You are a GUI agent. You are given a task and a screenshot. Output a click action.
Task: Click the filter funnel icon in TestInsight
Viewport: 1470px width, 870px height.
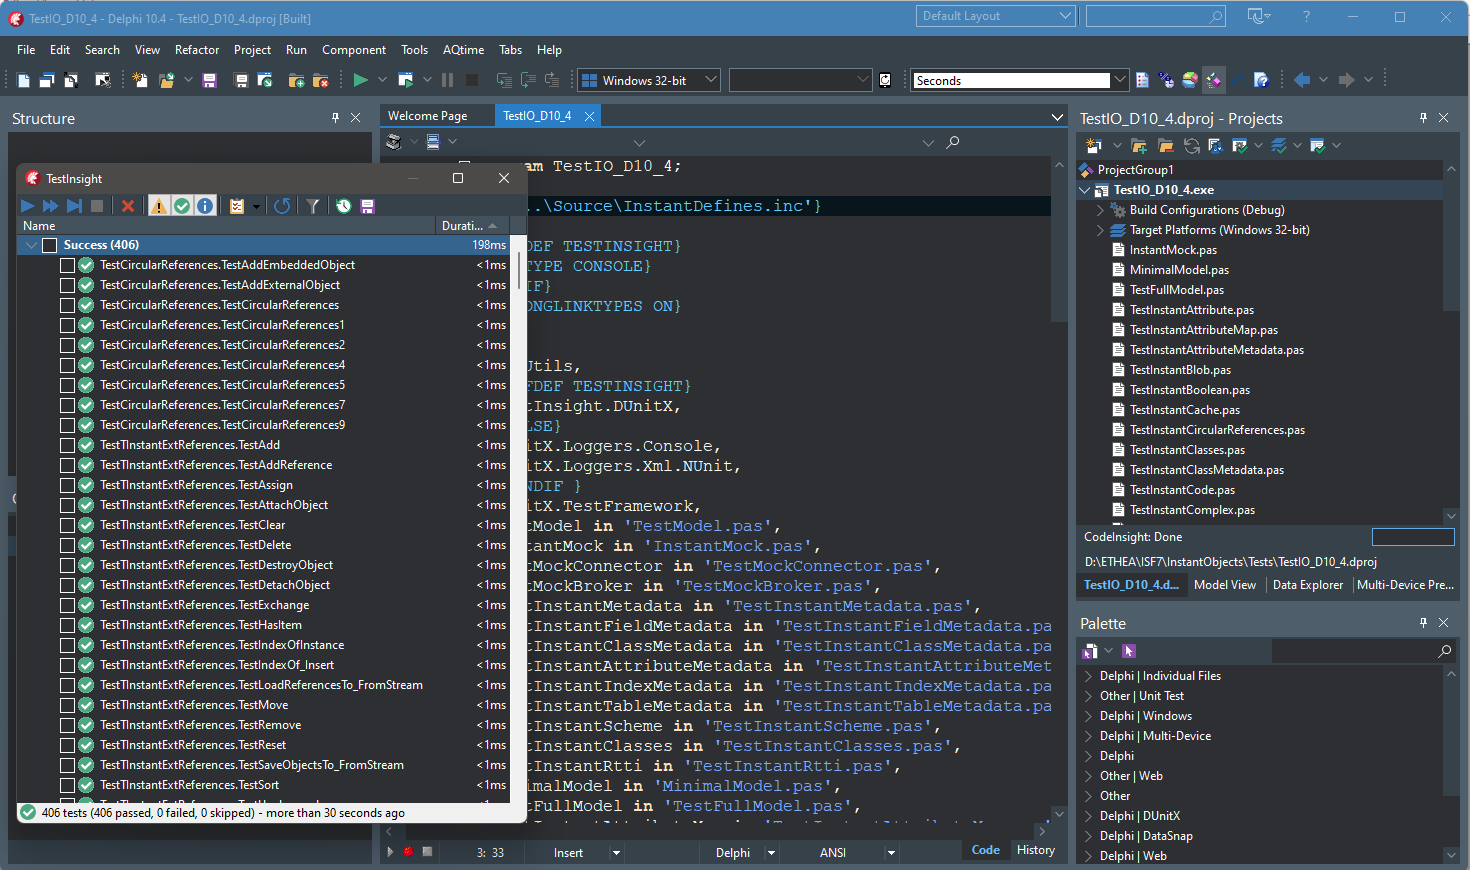pyautogui.click(x=313, y=206)
